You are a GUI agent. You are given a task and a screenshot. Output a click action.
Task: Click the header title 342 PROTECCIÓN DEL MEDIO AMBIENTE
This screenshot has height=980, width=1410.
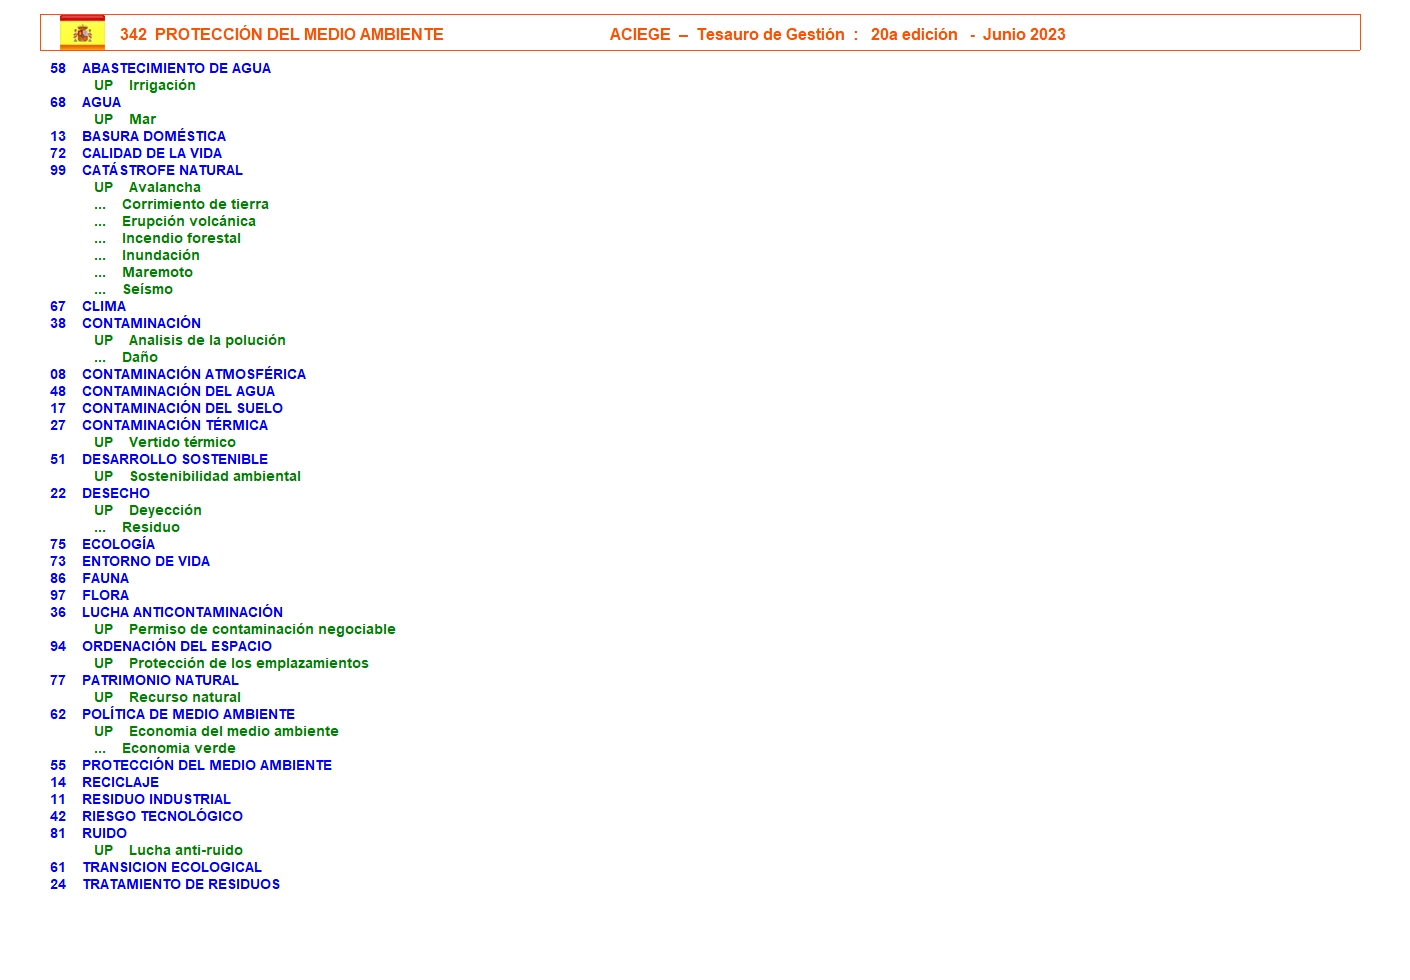point(281,34)
